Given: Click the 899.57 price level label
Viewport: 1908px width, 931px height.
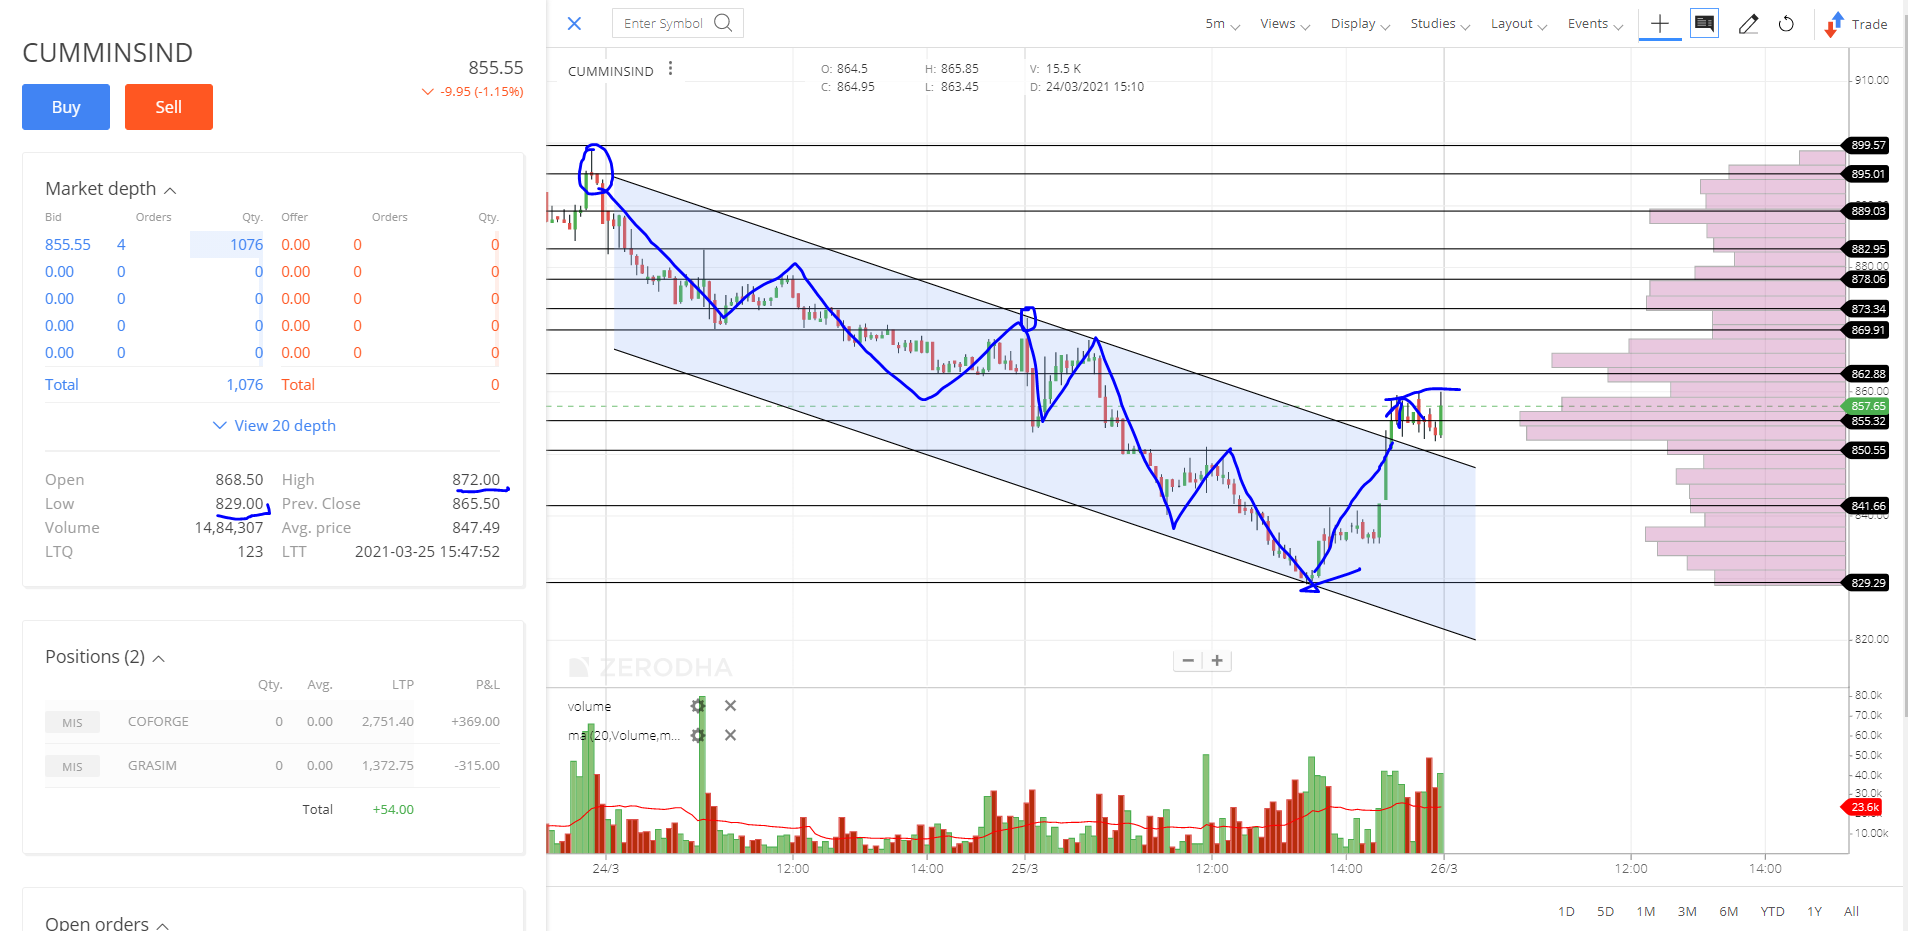Looking at the screenshot, I should tap(1866, 145).
